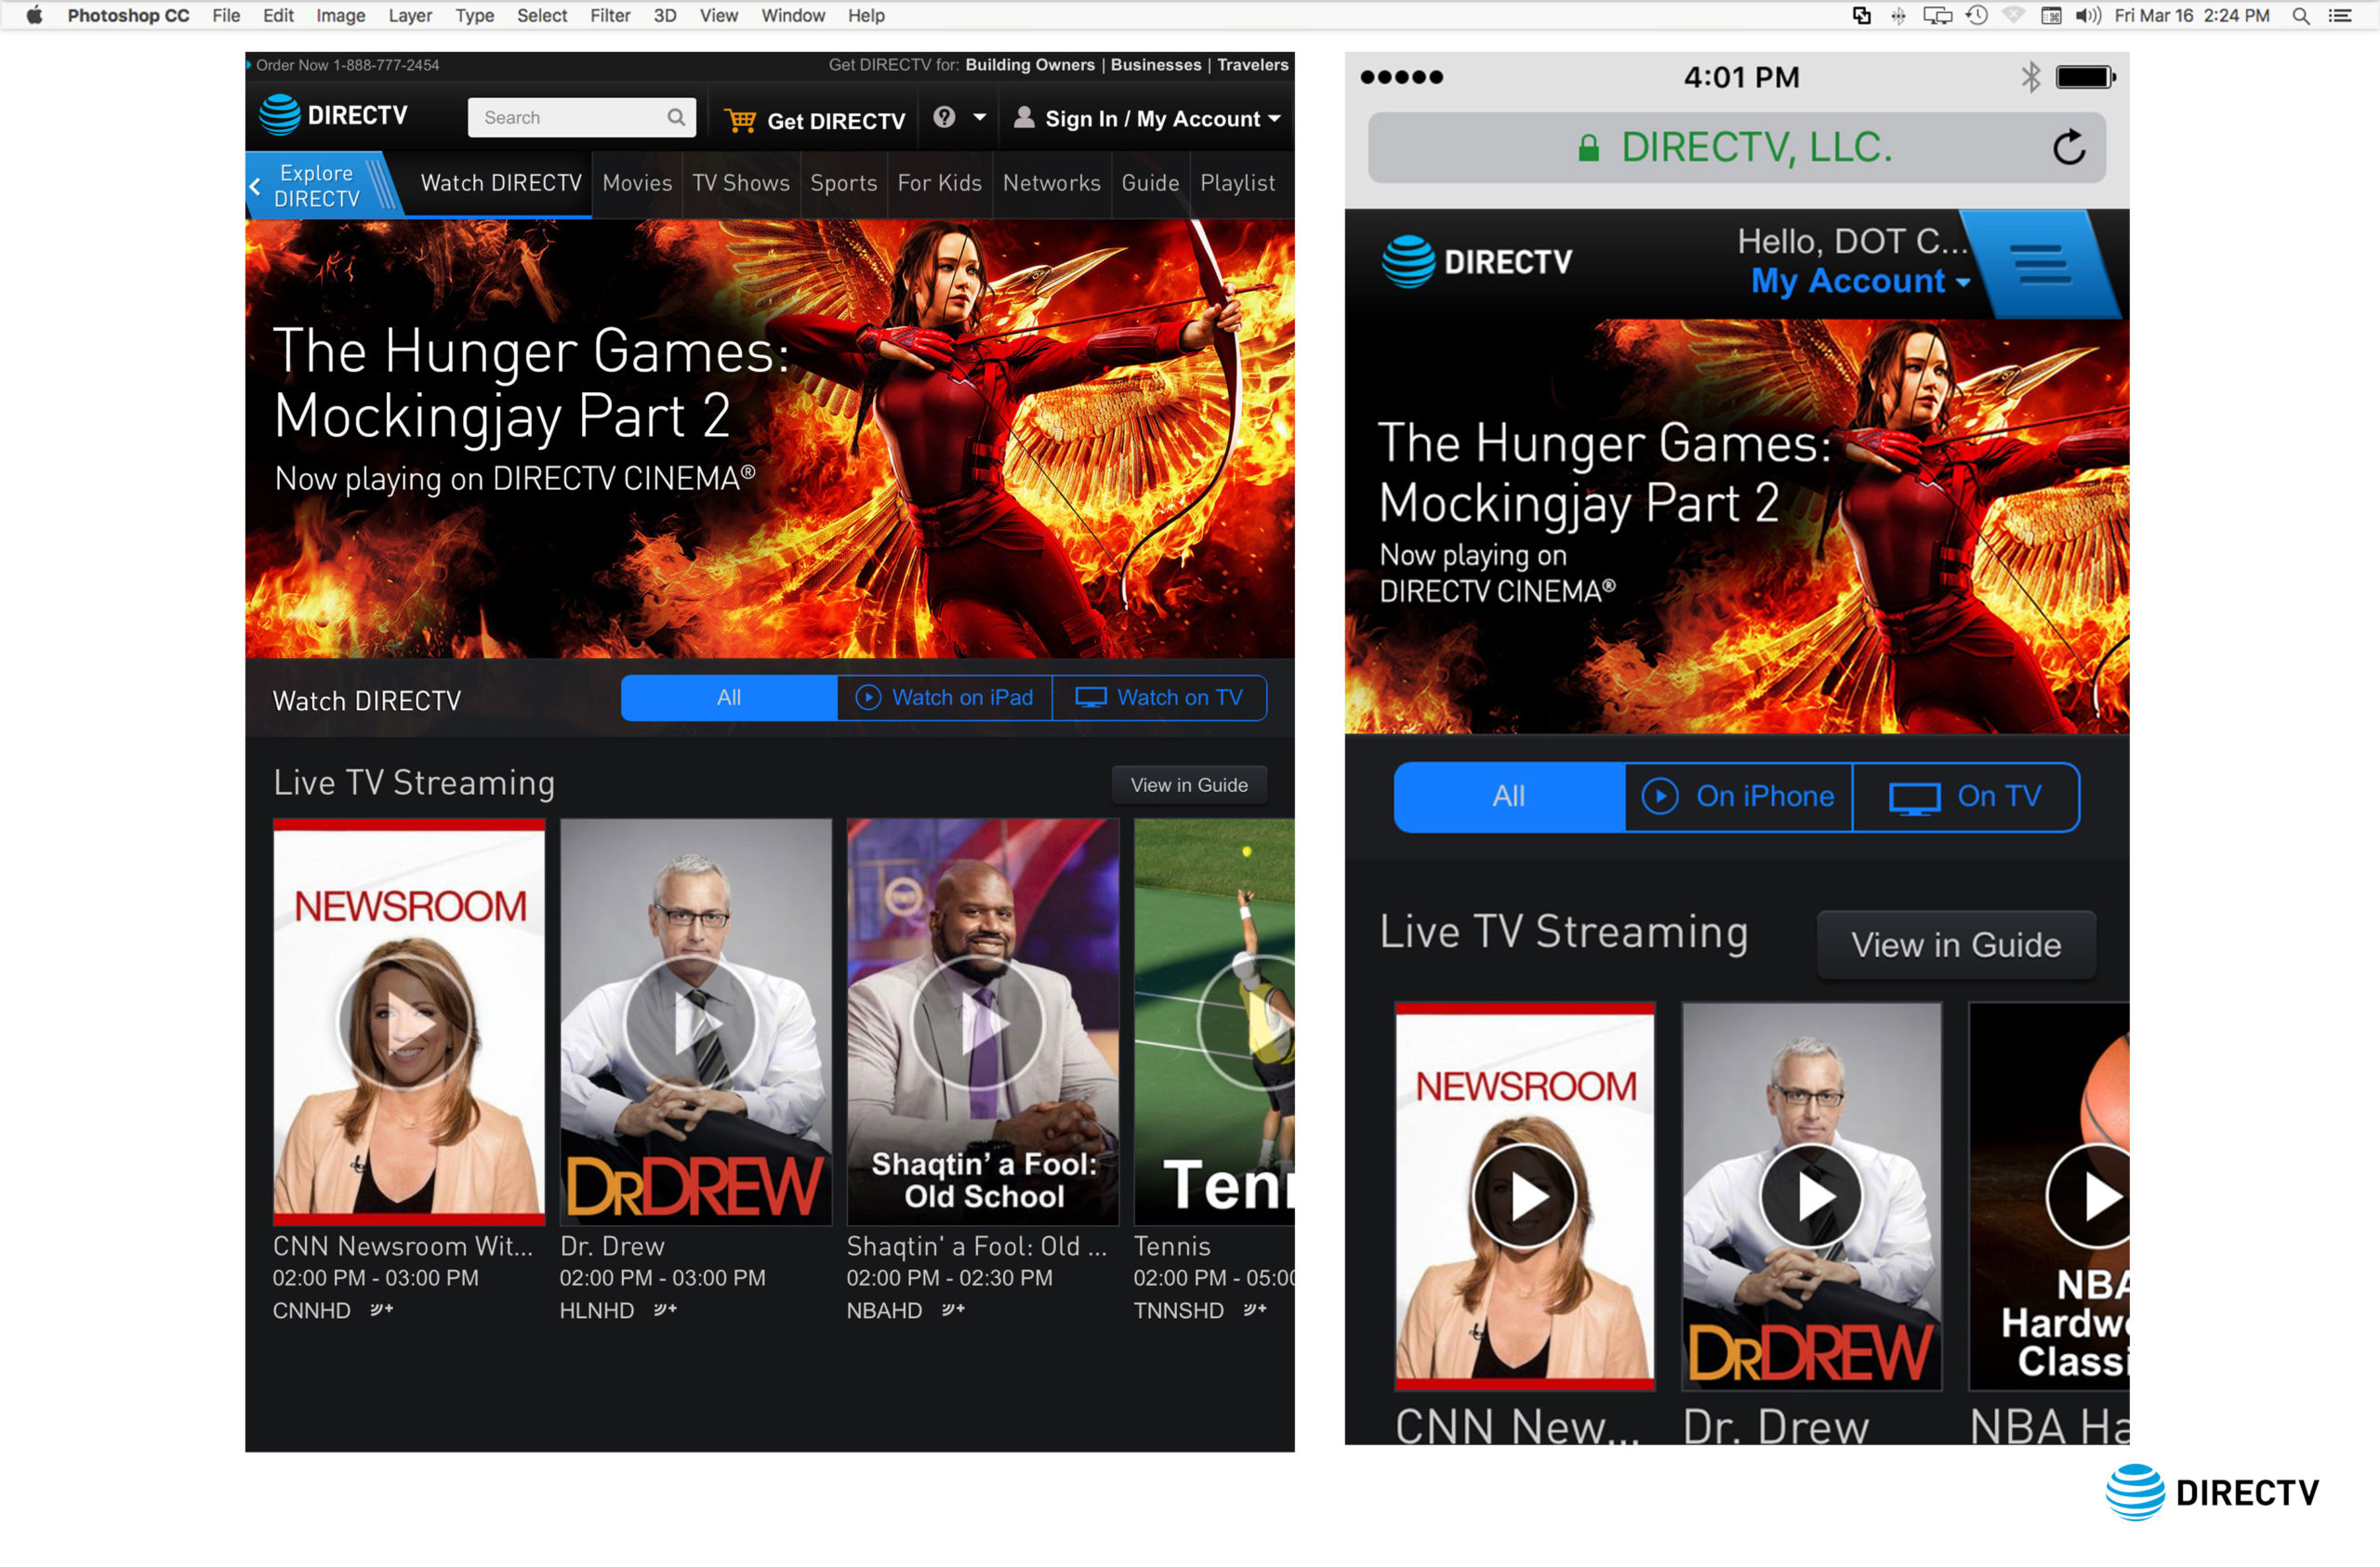This screenshot has height=1567, width=2380.
Task: Play Dr. Drew in the mobile view
Action: pyautogui.click(x=1812, y=1196)
